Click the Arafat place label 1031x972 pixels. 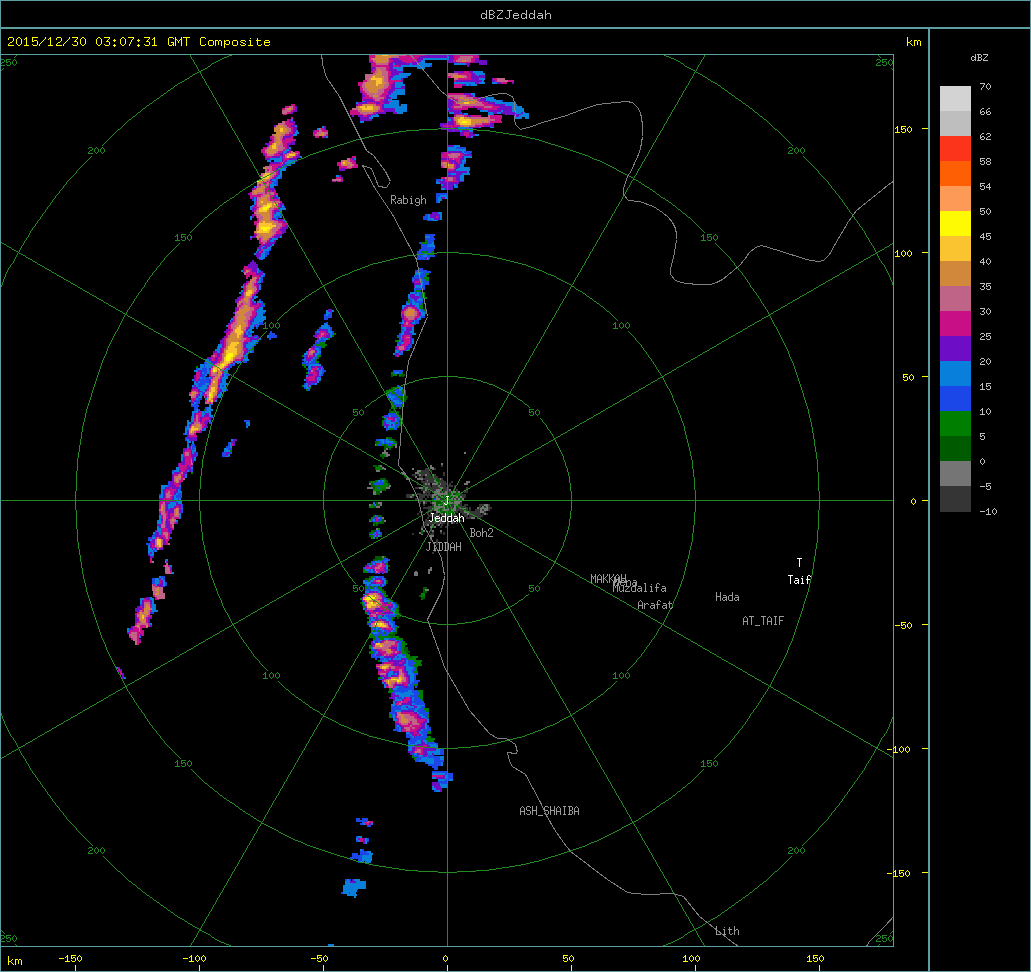655,605
